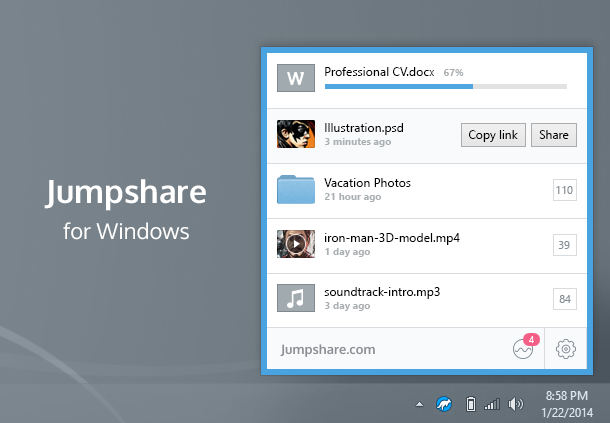
Task: Click the Vacation Photos folder icon
Action: tap(295, 190)
